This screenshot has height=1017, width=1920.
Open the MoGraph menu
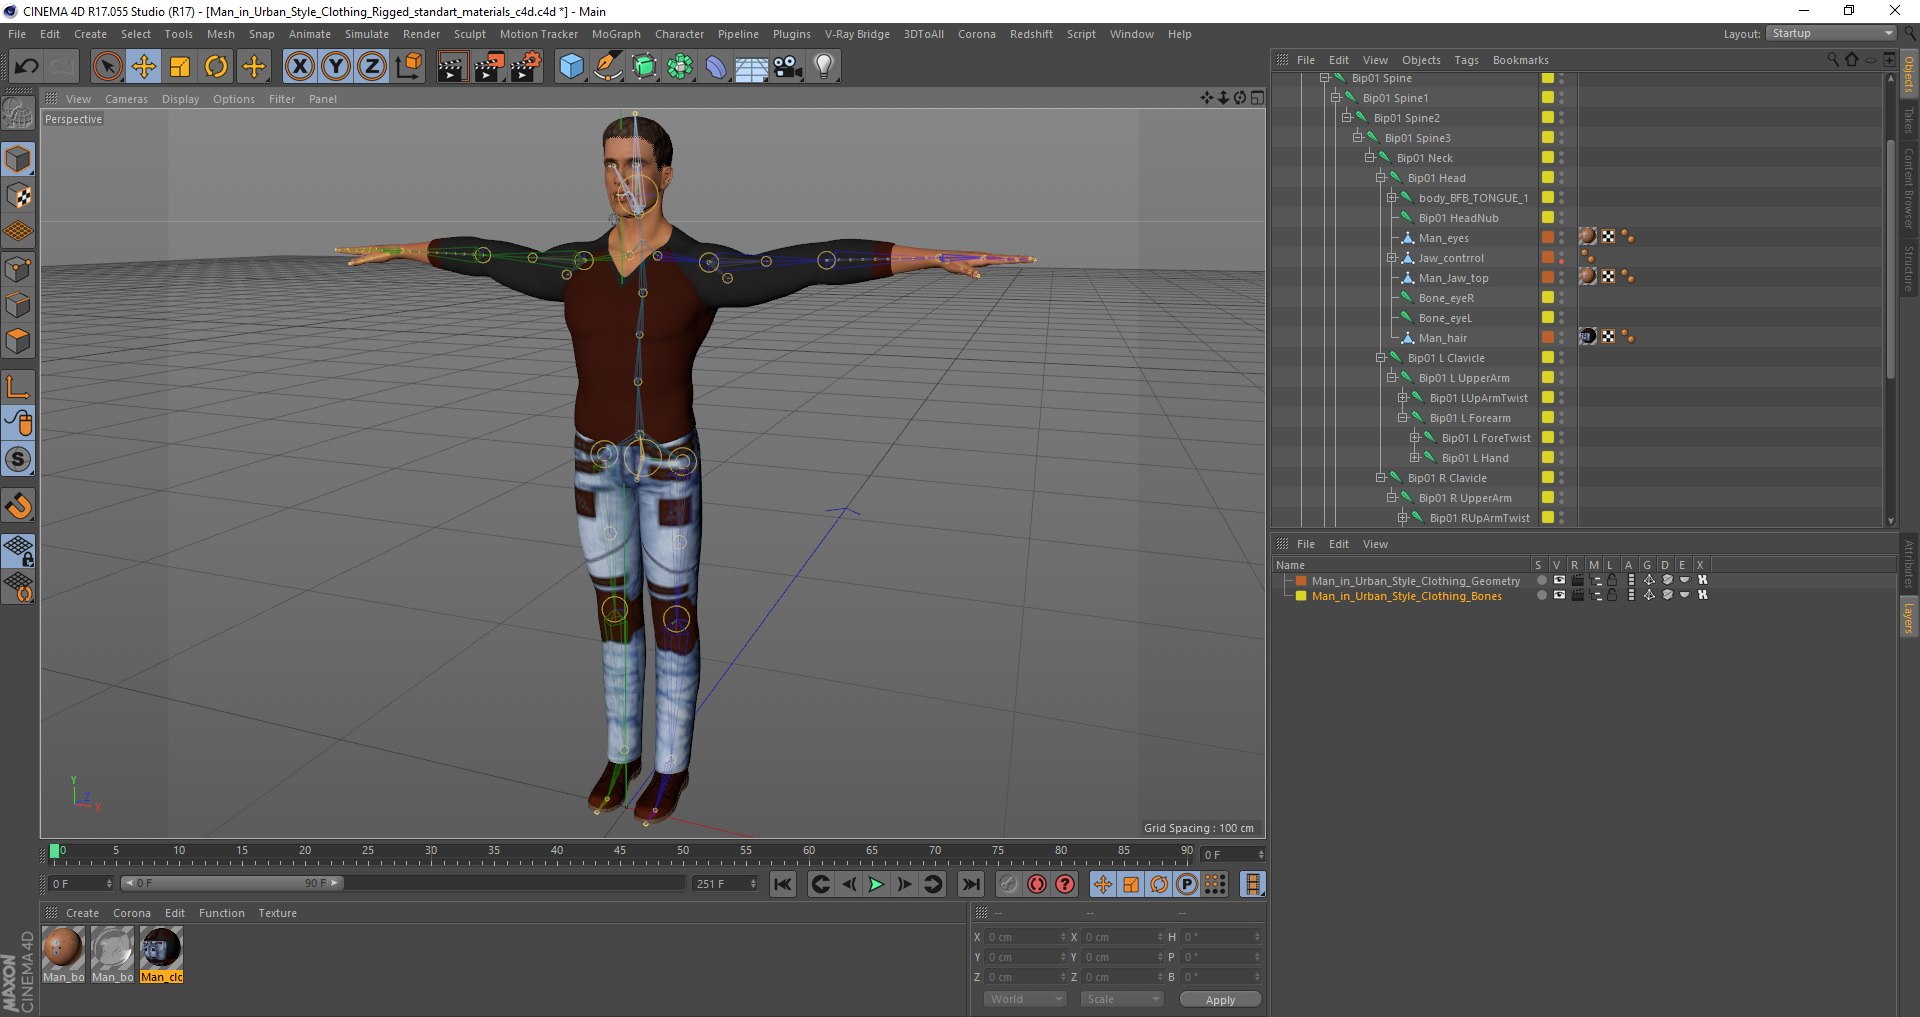(x=616, y=34)
